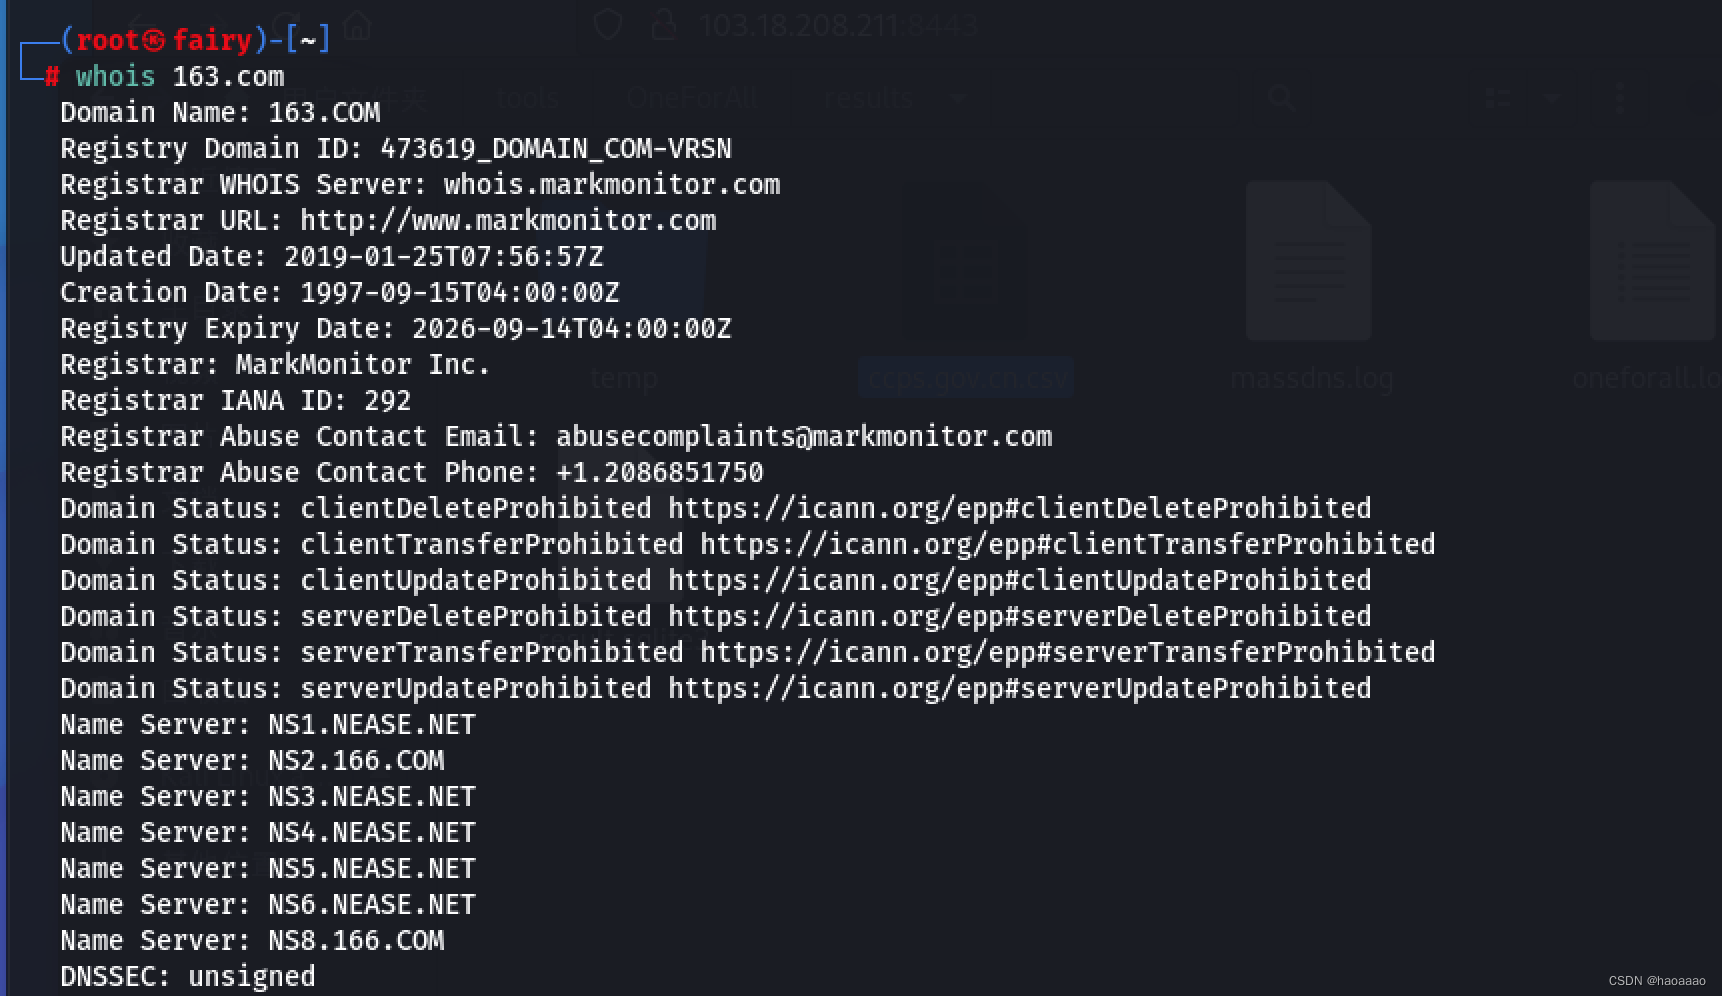Select the oneforall.log file icon
This screenshot has width=1722, height=996.
pyautogui.click(x=1652, y=262)
